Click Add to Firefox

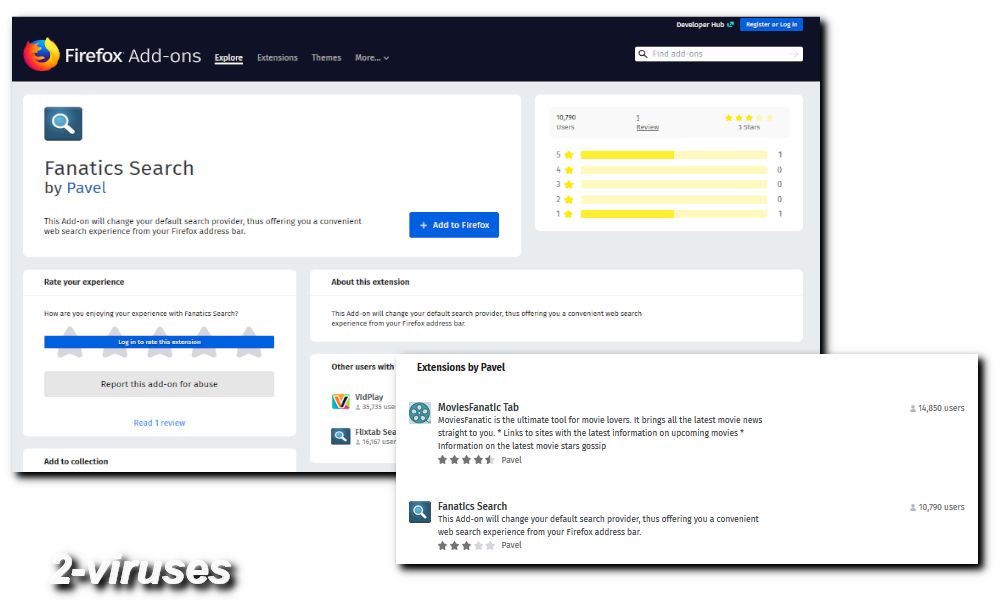click(453, 224)
